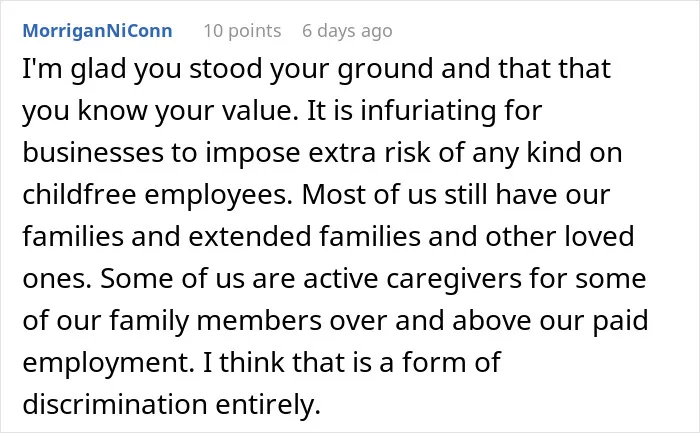700x433 pixels.
Task: Open MorriganNiConn's user profile
Action: point(97,31)
